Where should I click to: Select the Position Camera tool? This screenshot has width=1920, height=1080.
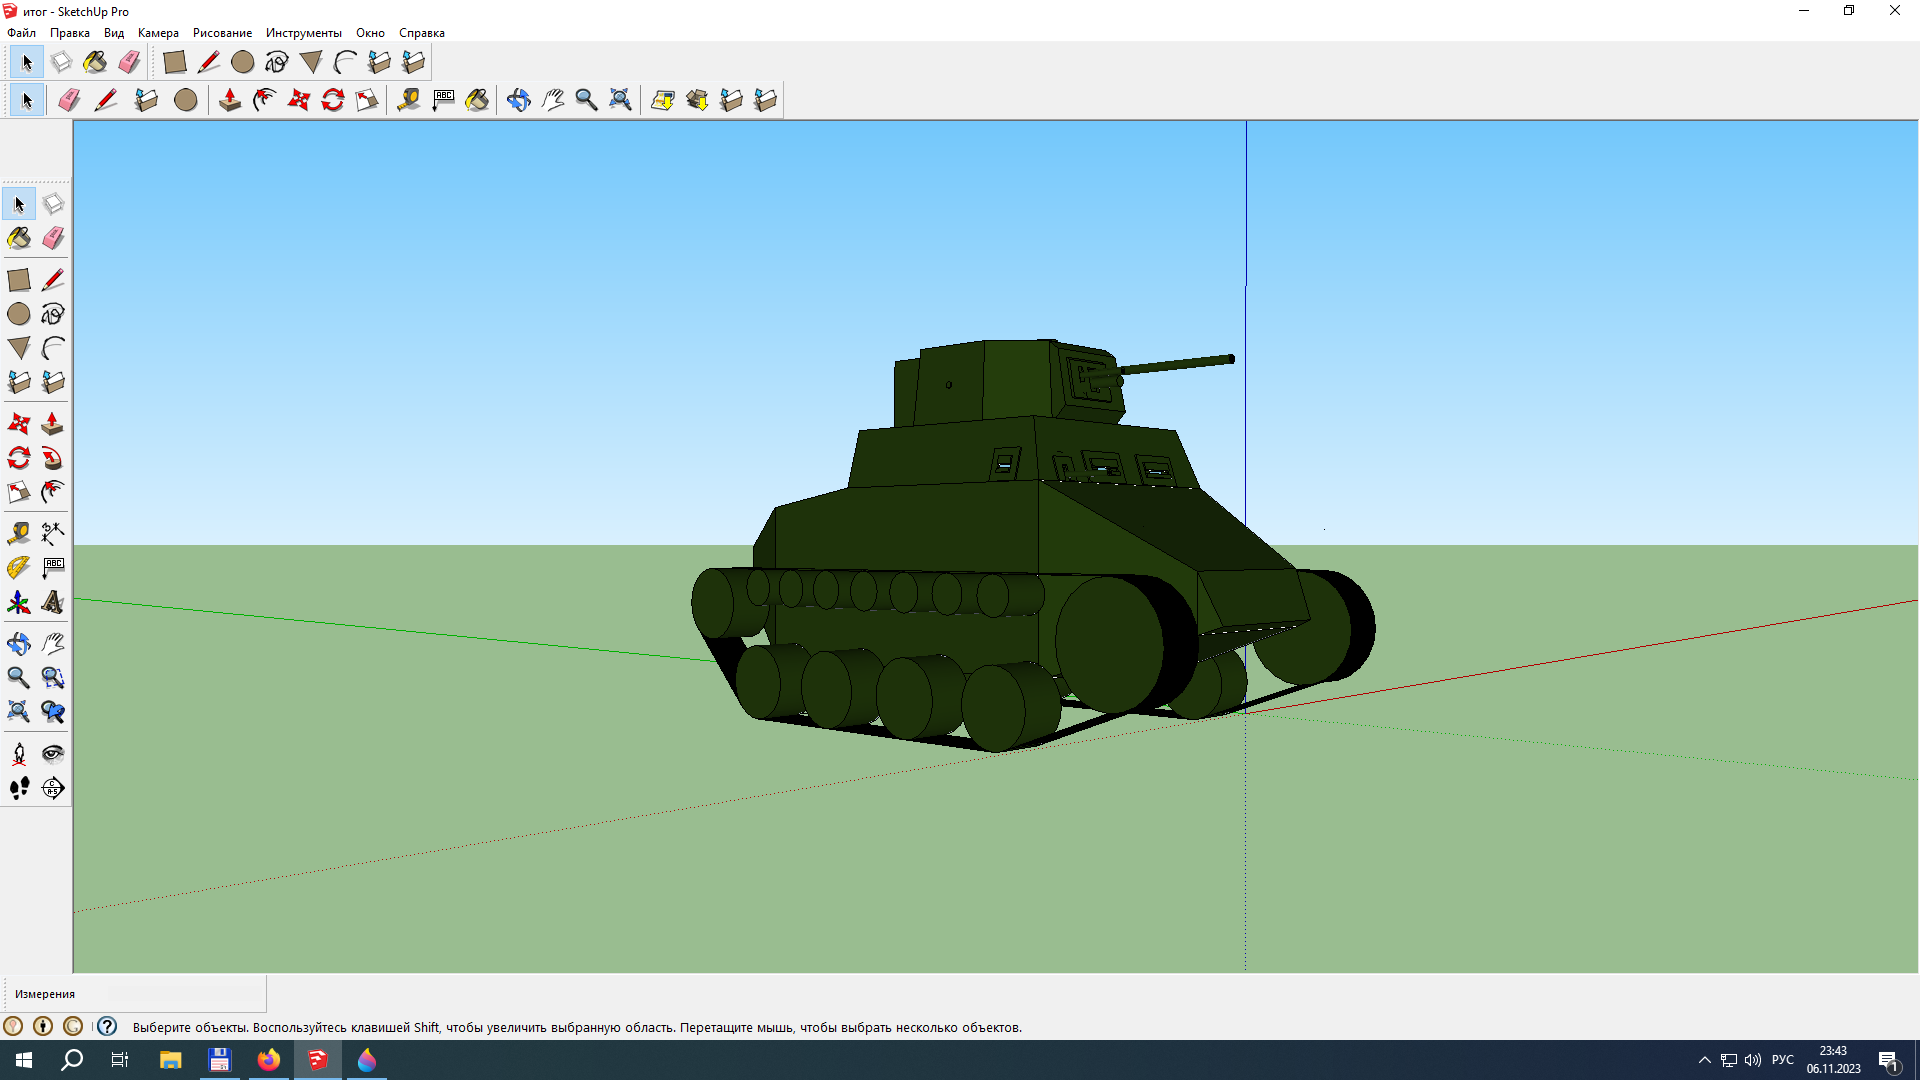tap(18, 754)
